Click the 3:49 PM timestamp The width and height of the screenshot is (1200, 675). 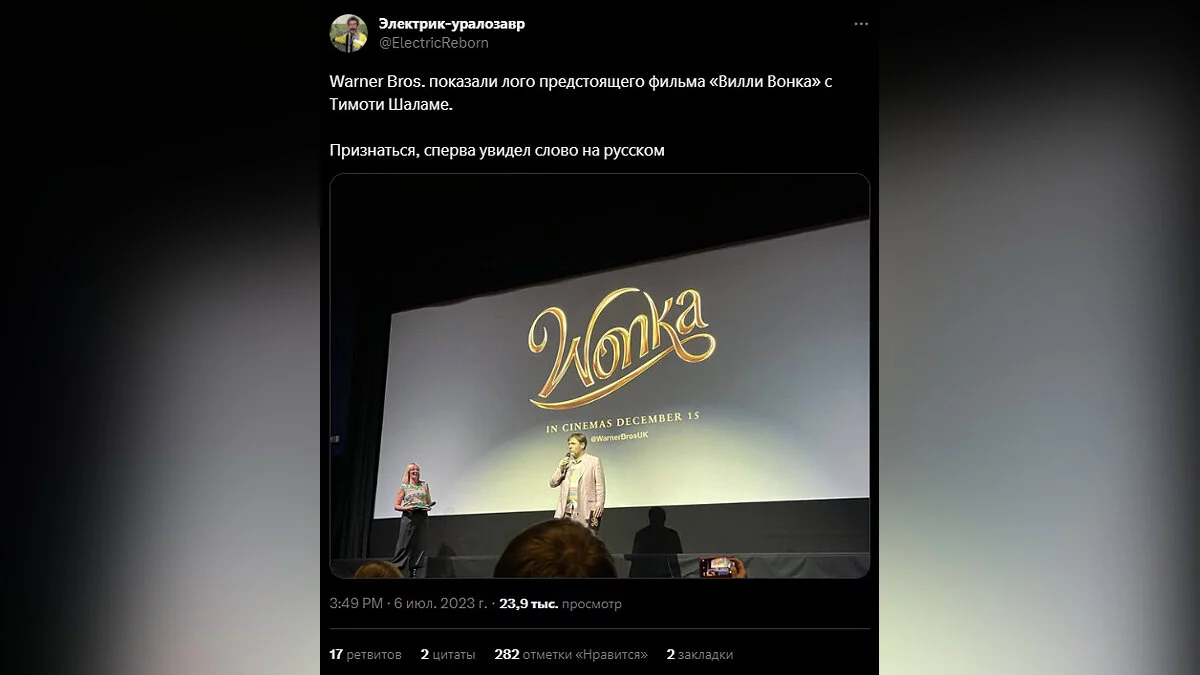point(356,604)
